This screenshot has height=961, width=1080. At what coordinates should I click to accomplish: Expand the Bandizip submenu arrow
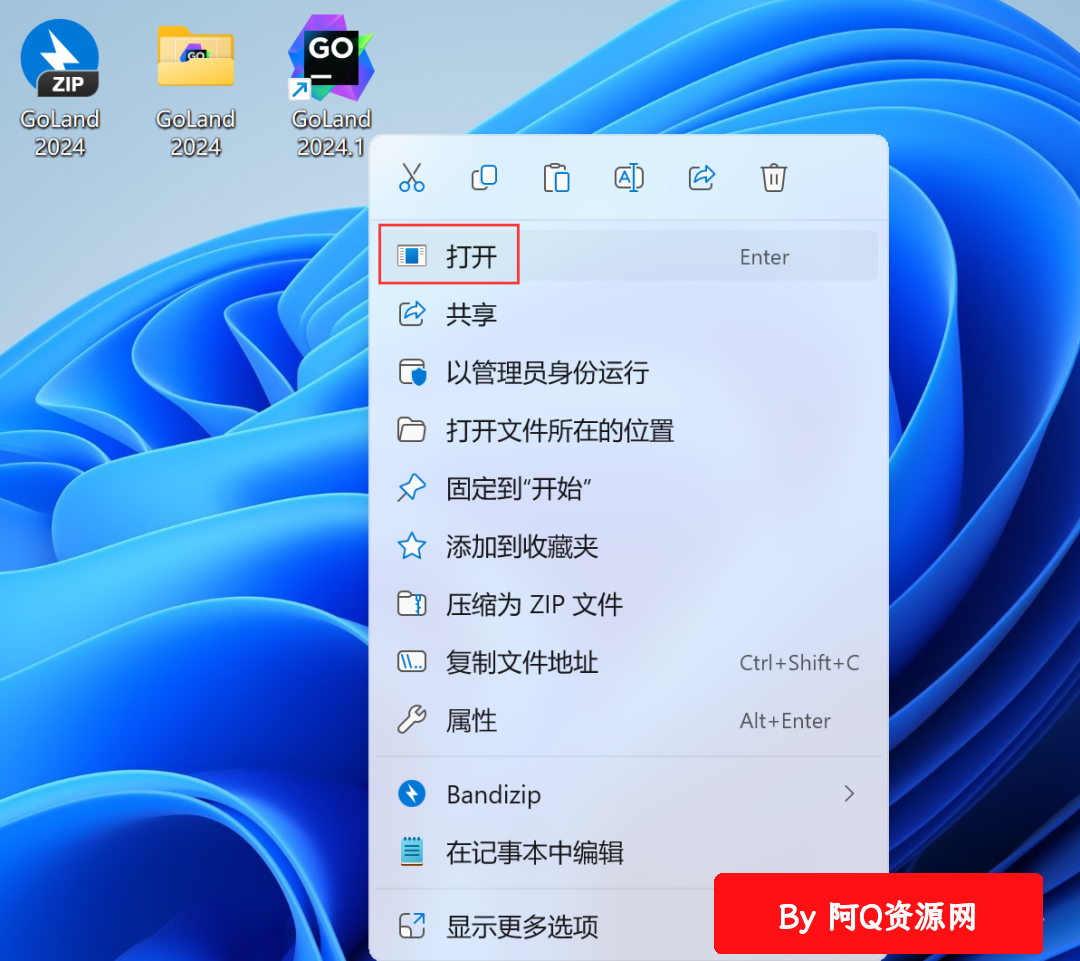point(849,794)
